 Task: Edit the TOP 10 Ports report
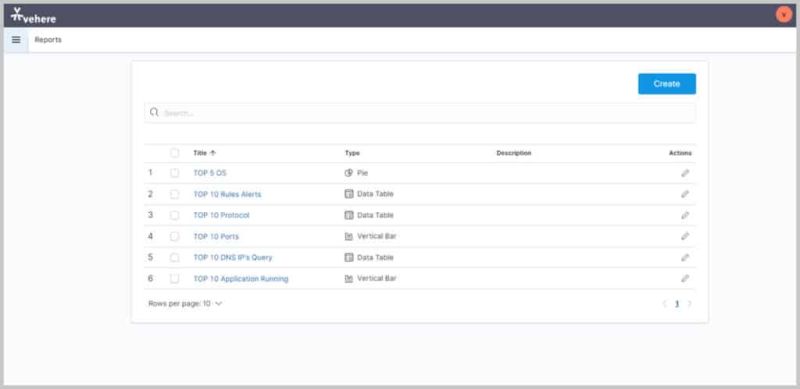[x=685, y=236]
